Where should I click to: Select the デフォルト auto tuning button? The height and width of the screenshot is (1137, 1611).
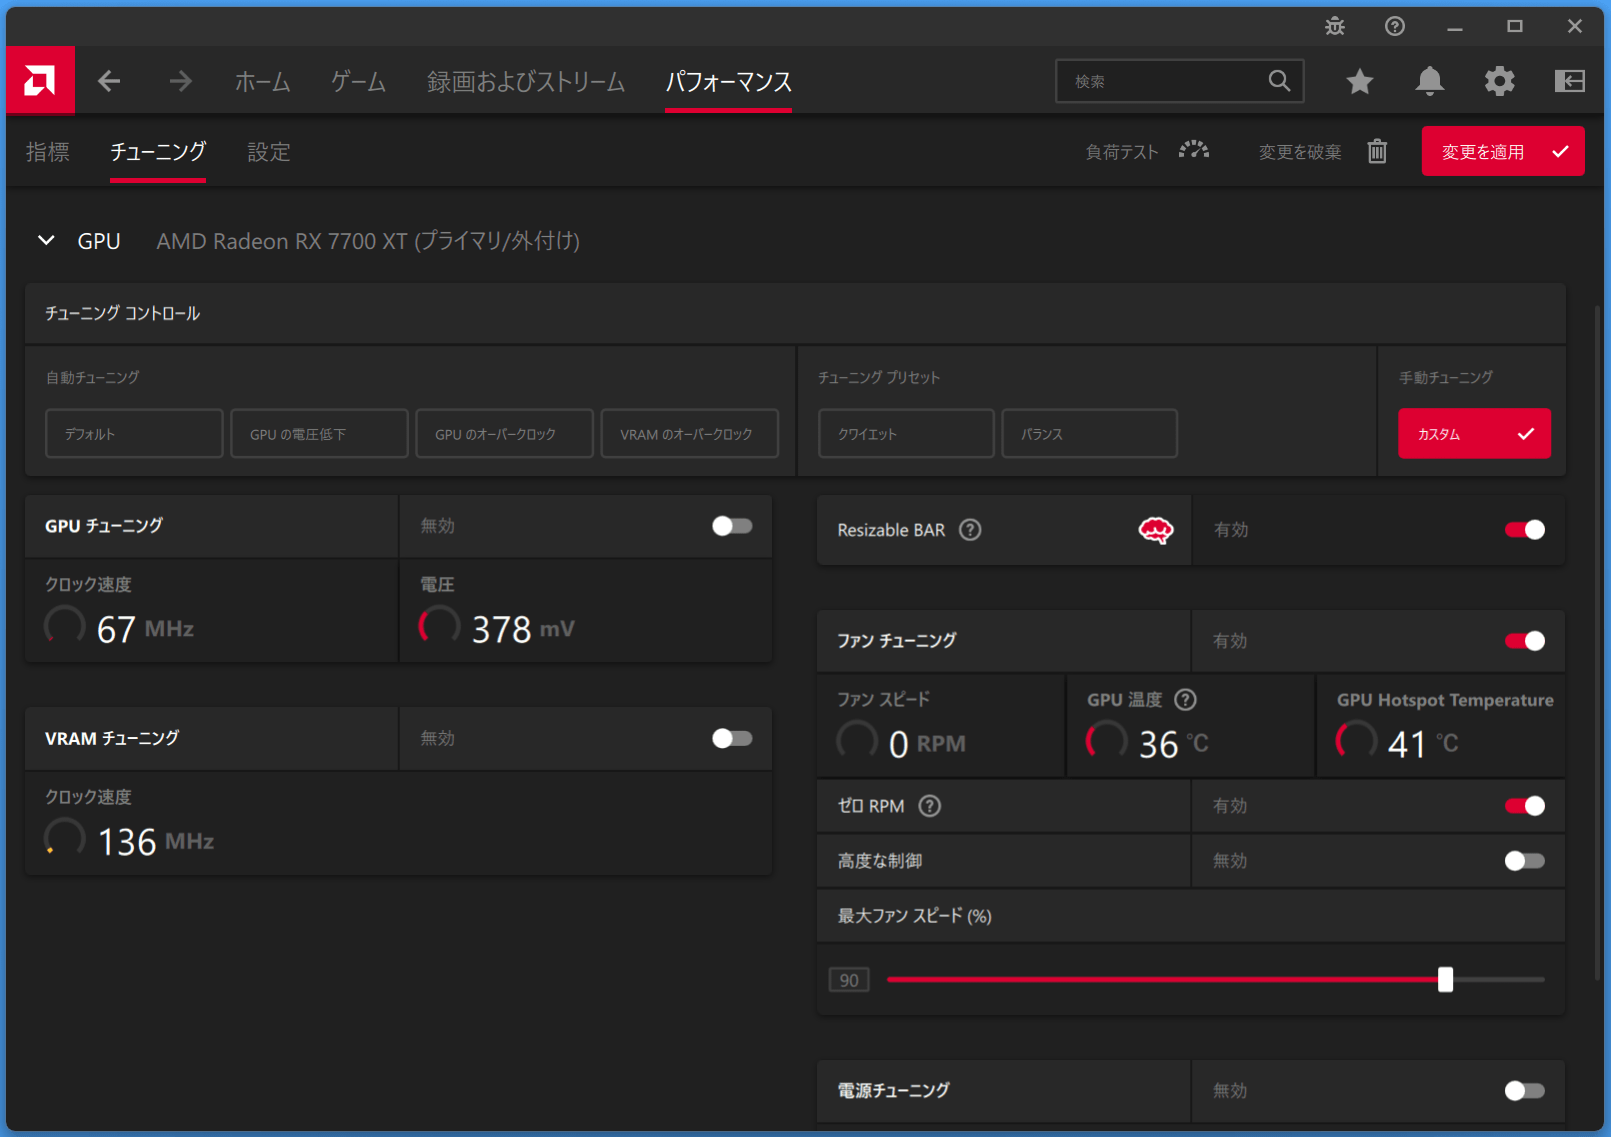tap(134, 434)
